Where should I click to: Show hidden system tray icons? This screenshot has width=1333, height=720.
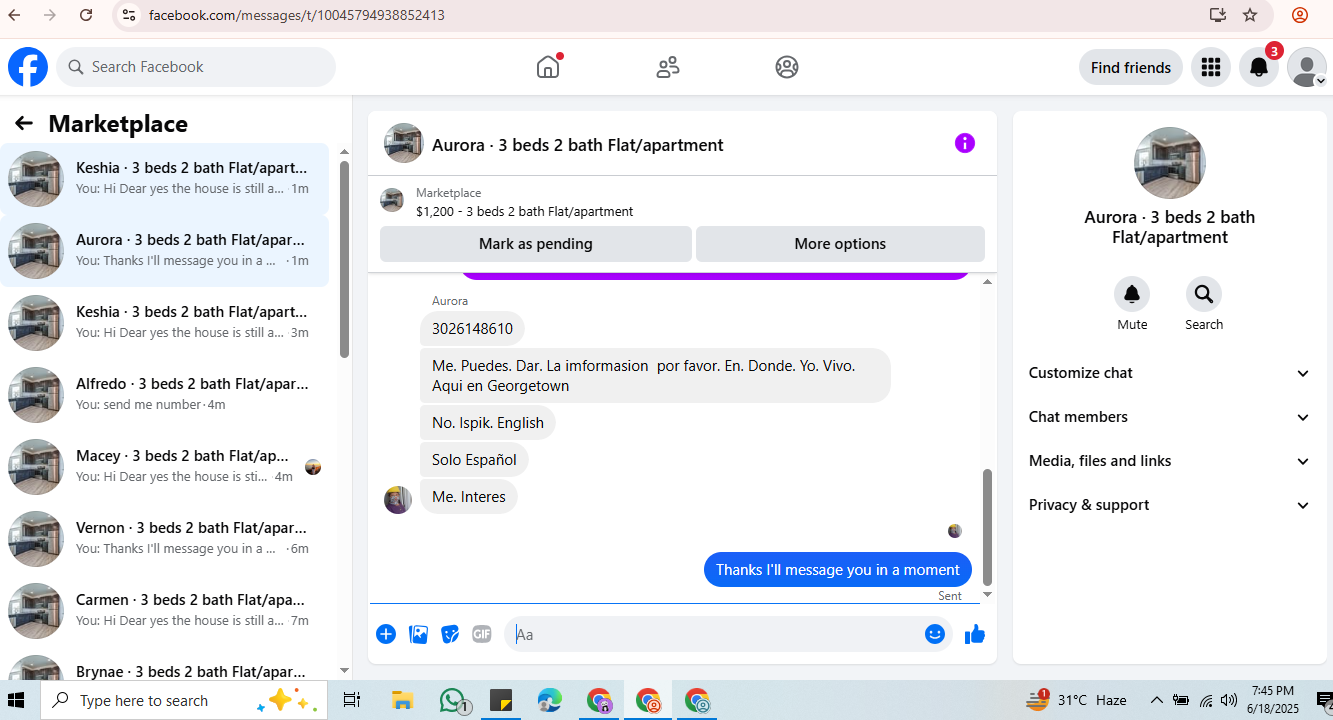pyautogui.click(x=1157, y=700)
